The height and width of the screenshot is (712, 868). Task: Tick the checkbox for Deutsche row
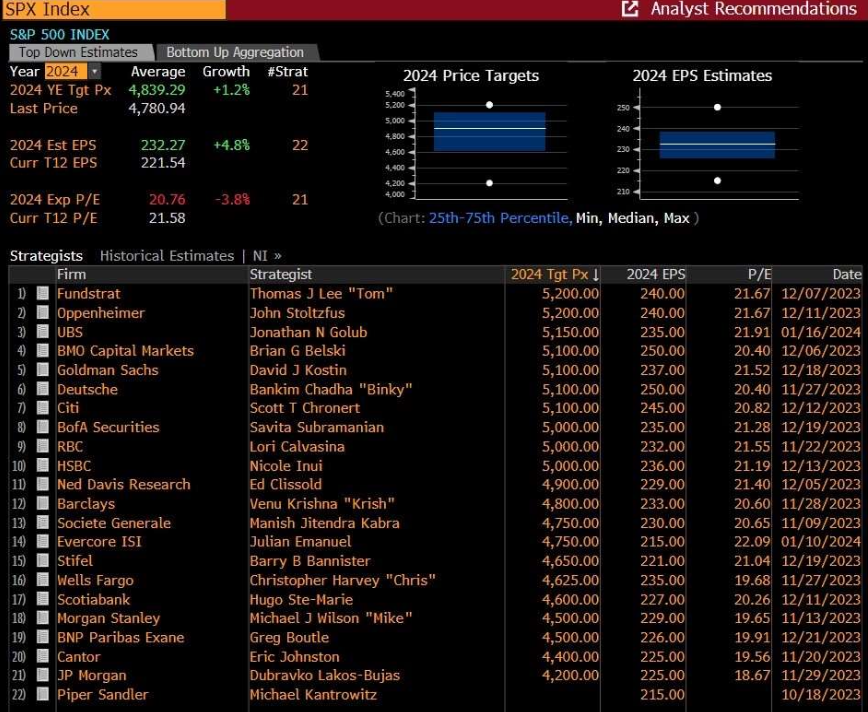point(43,389)
